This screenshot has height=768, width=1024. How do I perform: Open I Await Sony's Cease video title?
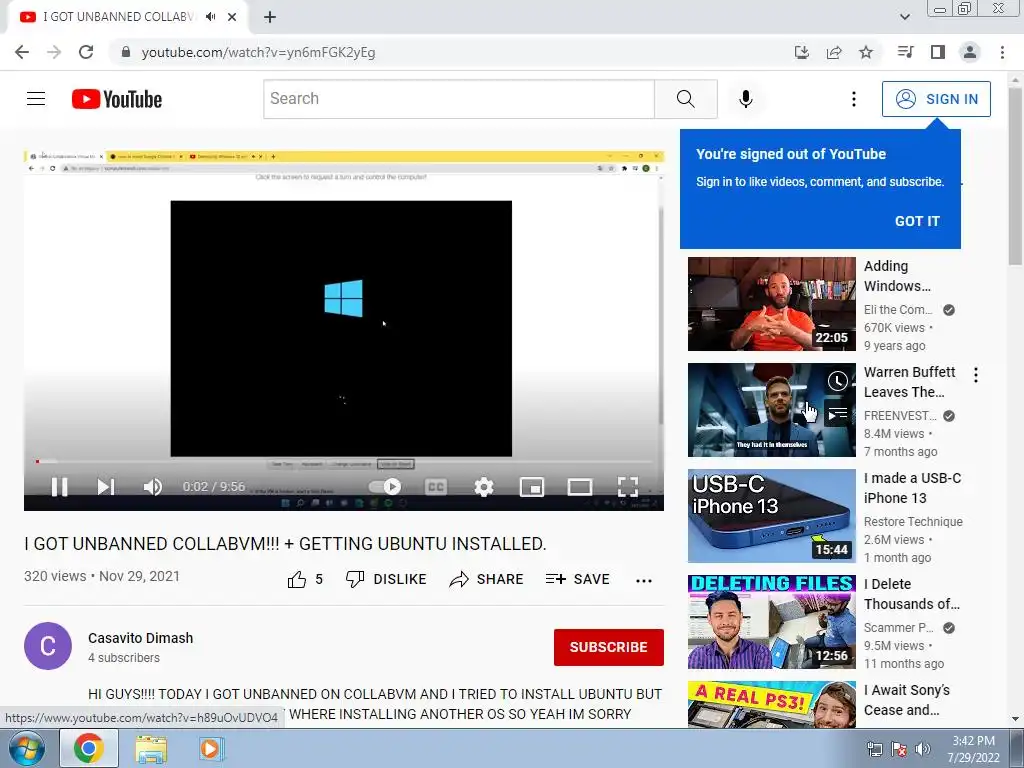[x=906, y=699]
